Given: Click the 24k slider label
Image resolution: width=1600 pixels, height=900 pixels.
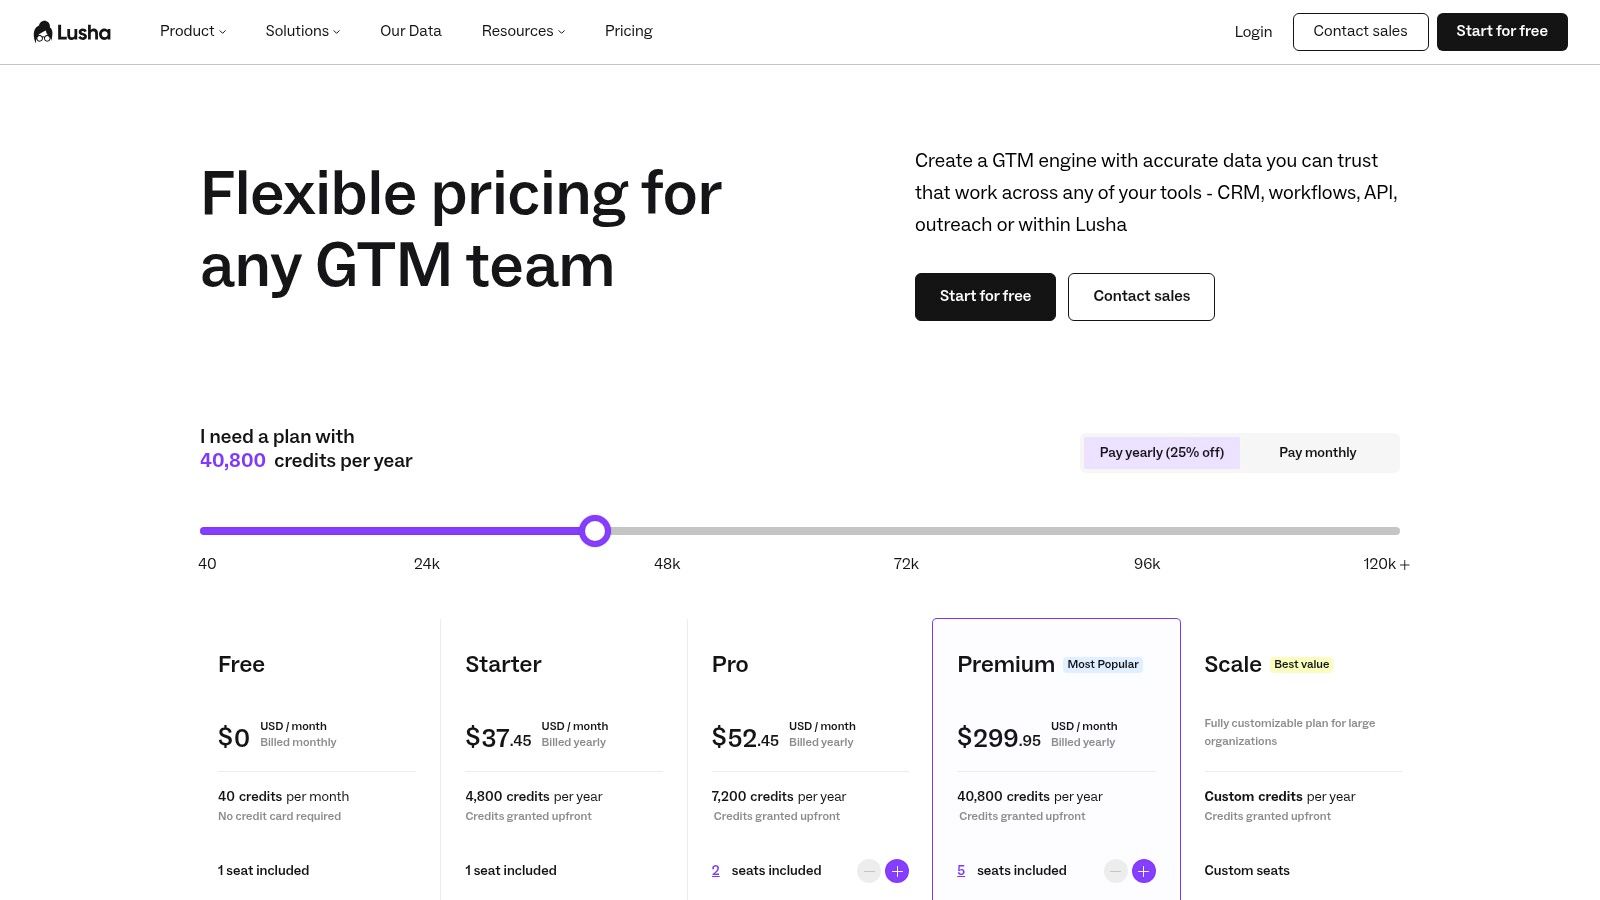Looking at the screenshot, I should [x=427, y=565].
